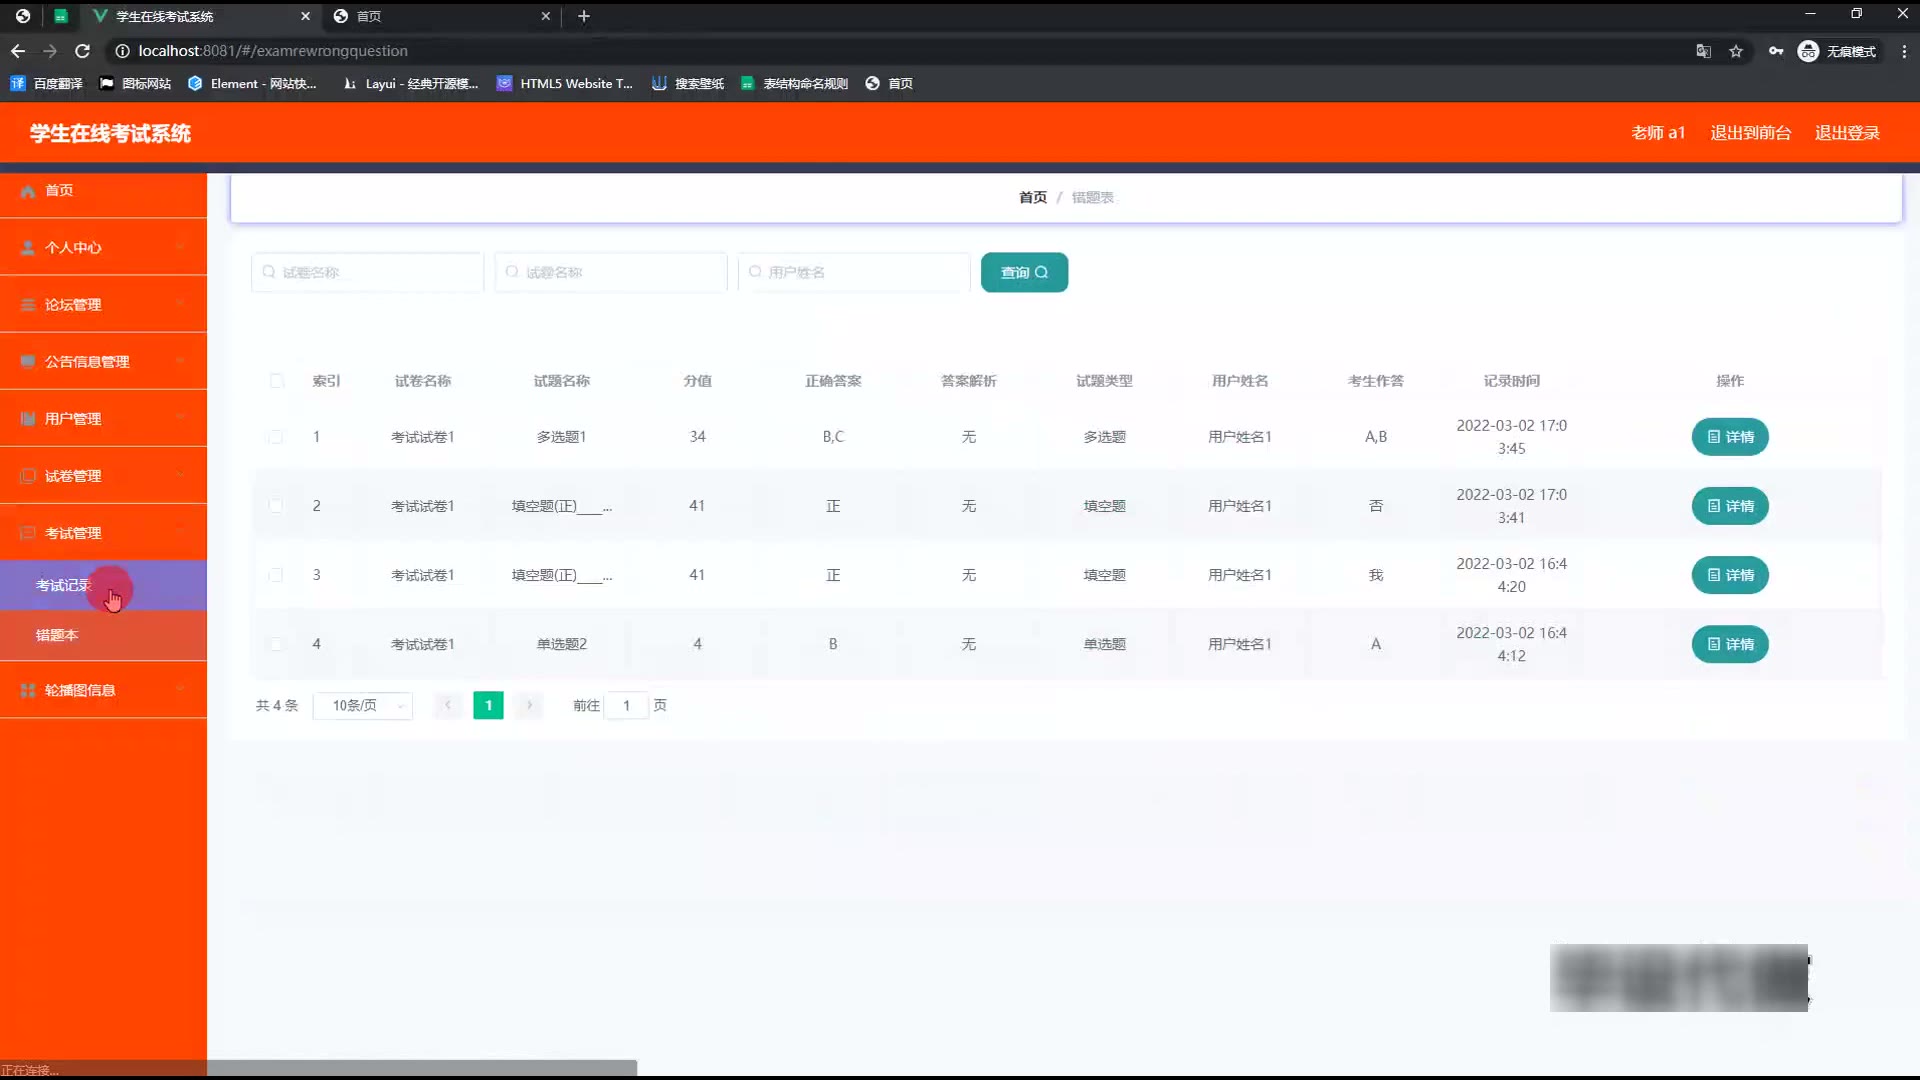
Task: Check the row 4 checkbox for 单选题2
Action: (276, 644)
